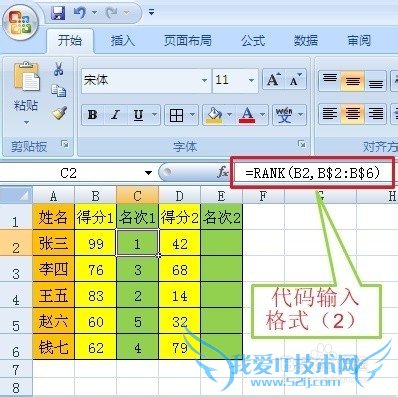Apply the fill color bucket
Image resolution: width=398 pixels, height=397 pixels.
tap(214, 115)
